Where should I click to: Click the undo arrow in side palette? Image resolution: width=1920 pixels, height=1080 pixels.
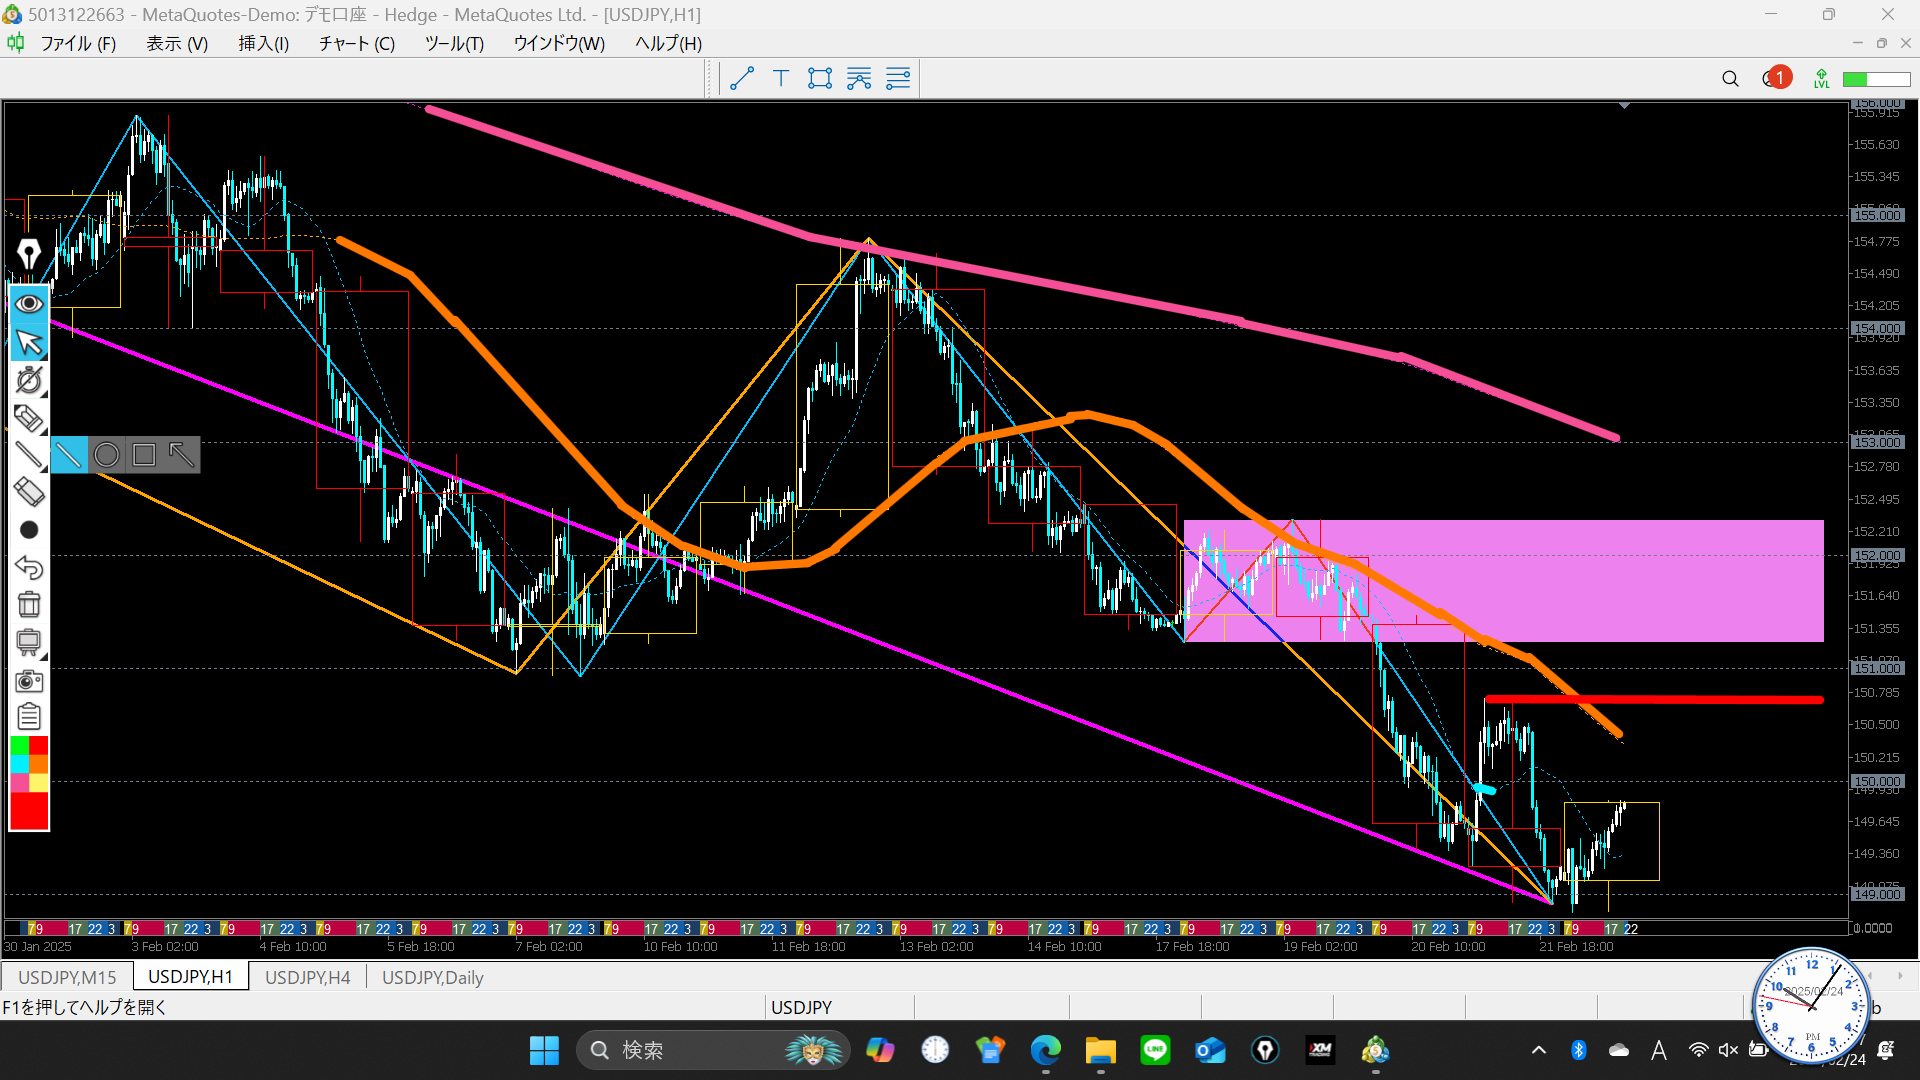(29, 567)
